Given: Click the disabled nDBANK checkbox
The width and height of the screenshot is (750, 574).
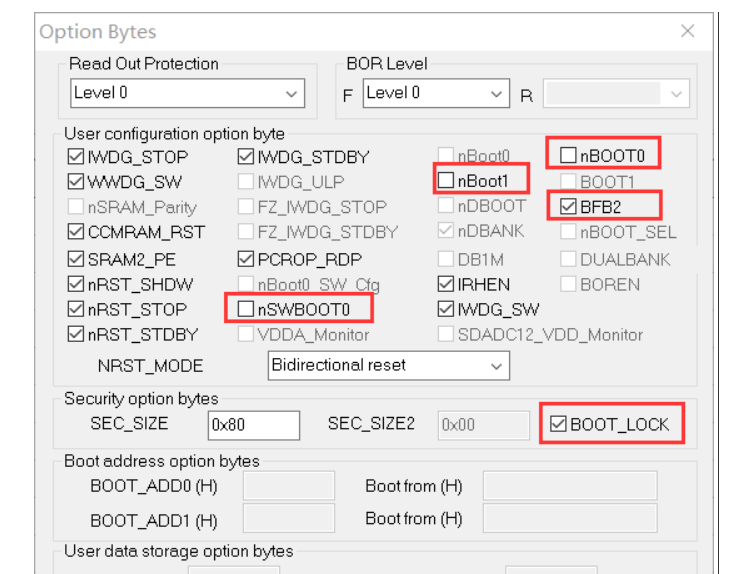Looking at the screenshot, I should click(x=445, y=231).
